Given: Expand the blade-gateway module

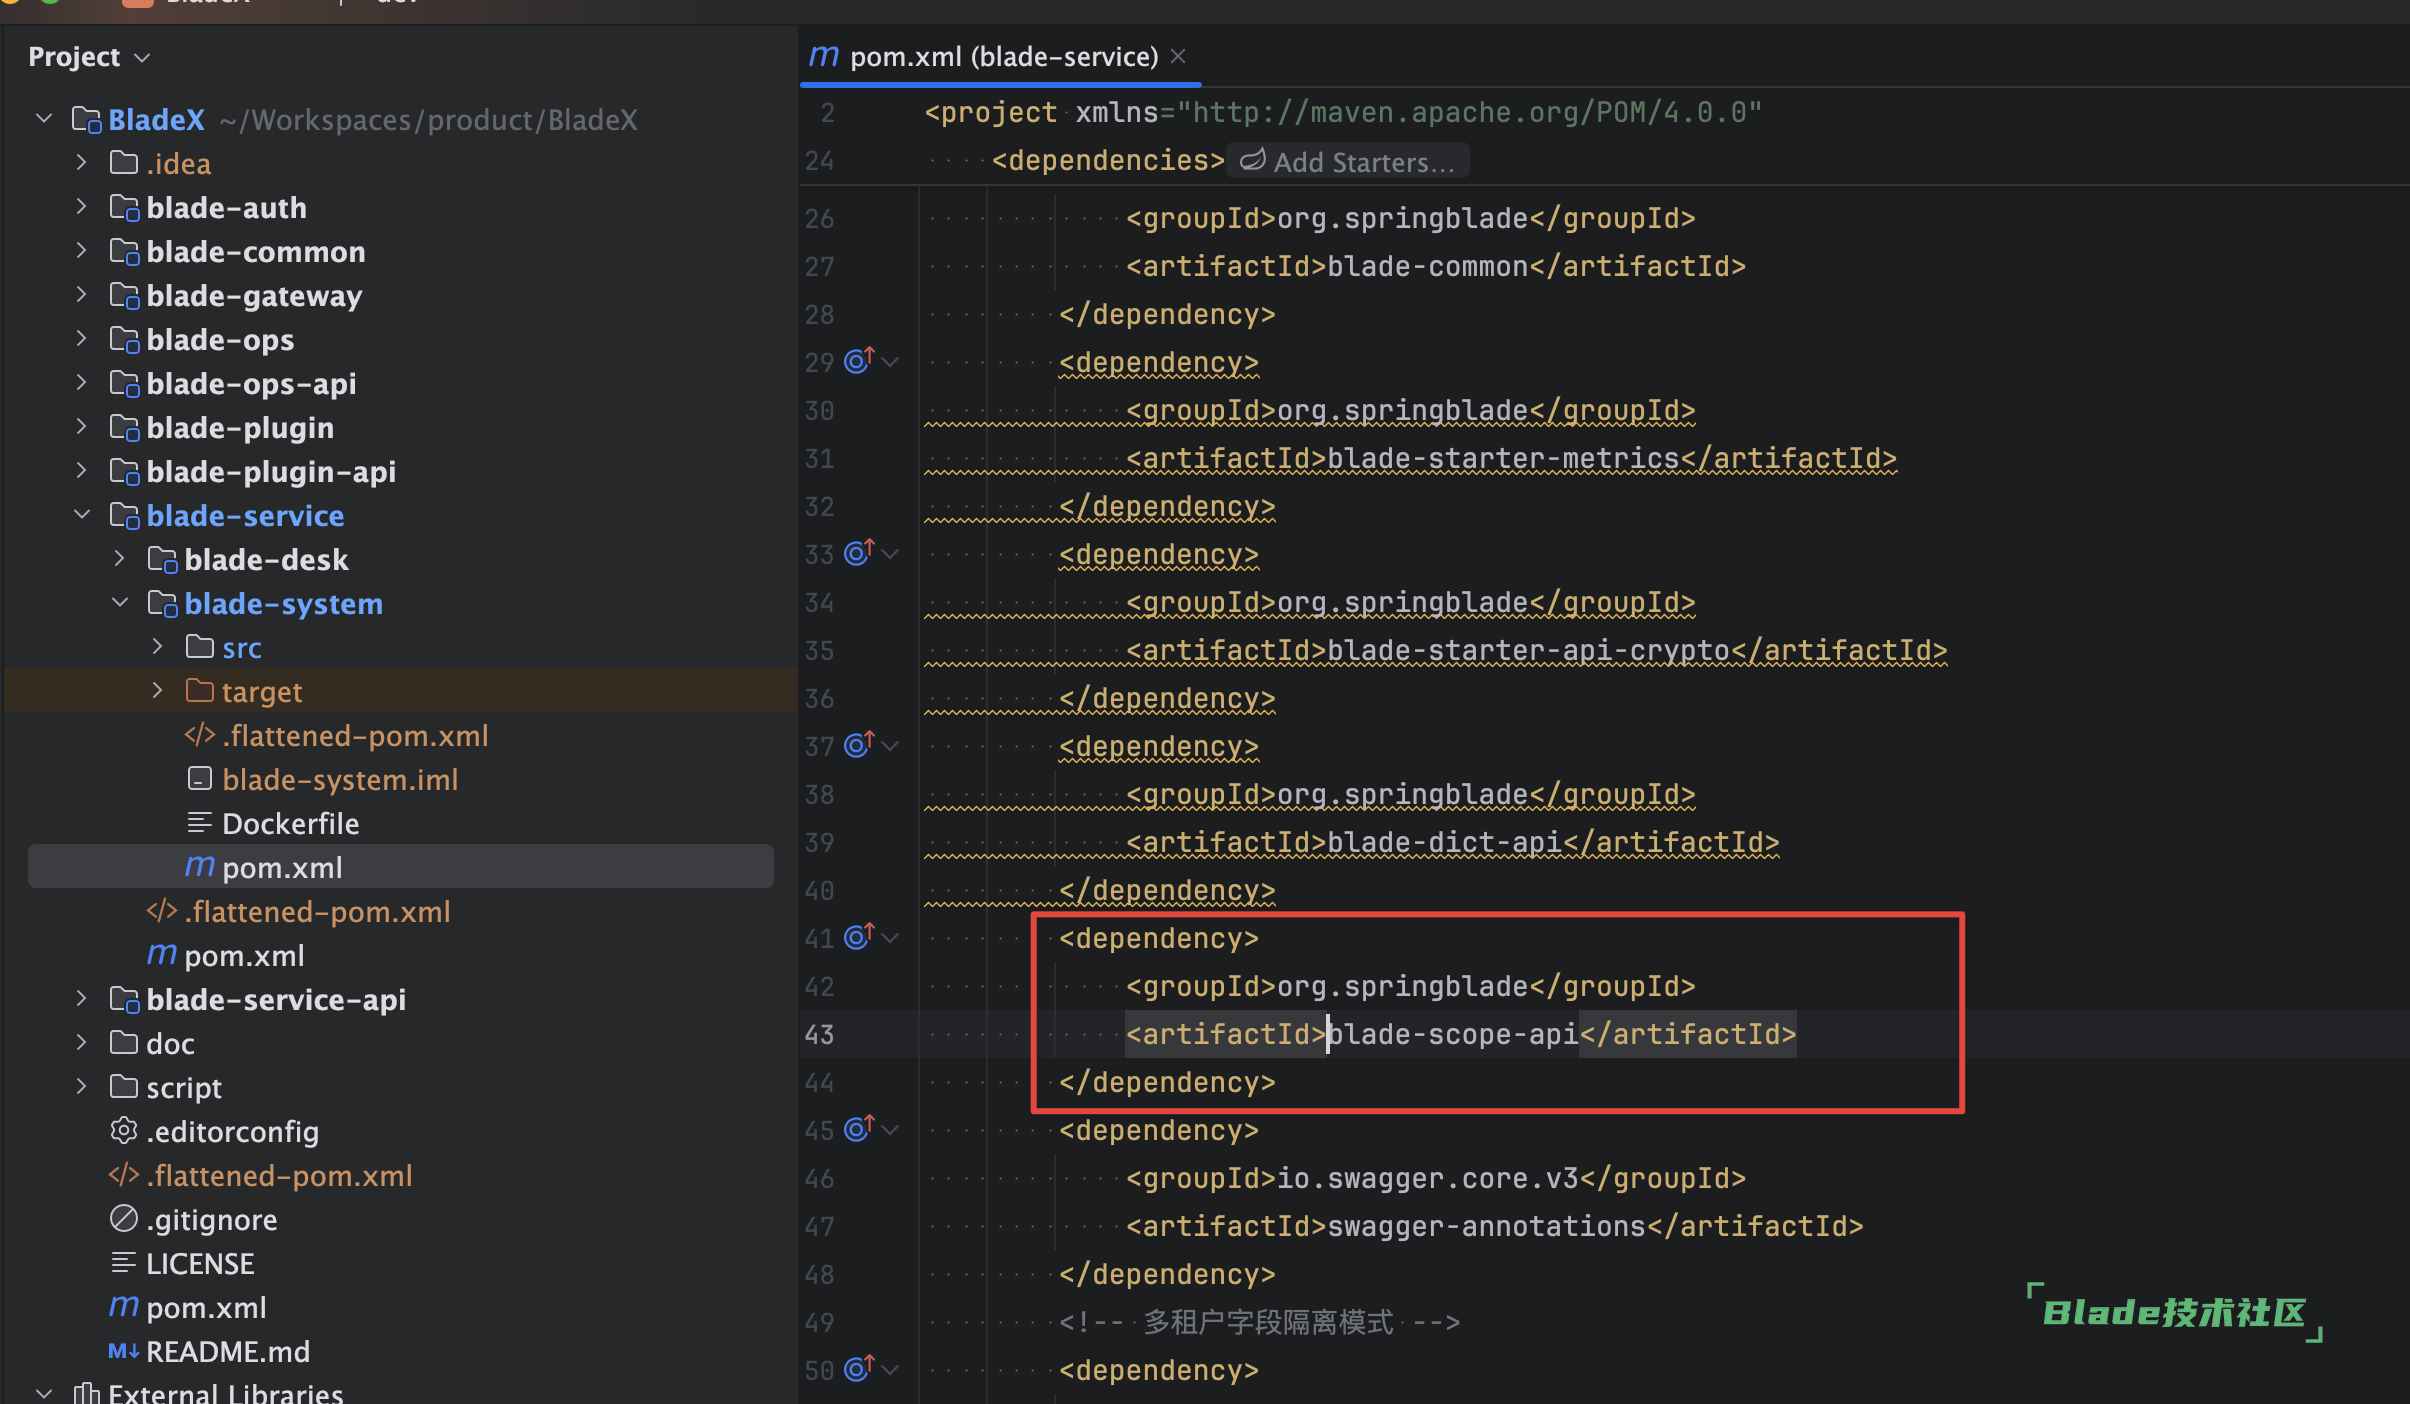Looking at the screenshot, I should pos(82,295).
